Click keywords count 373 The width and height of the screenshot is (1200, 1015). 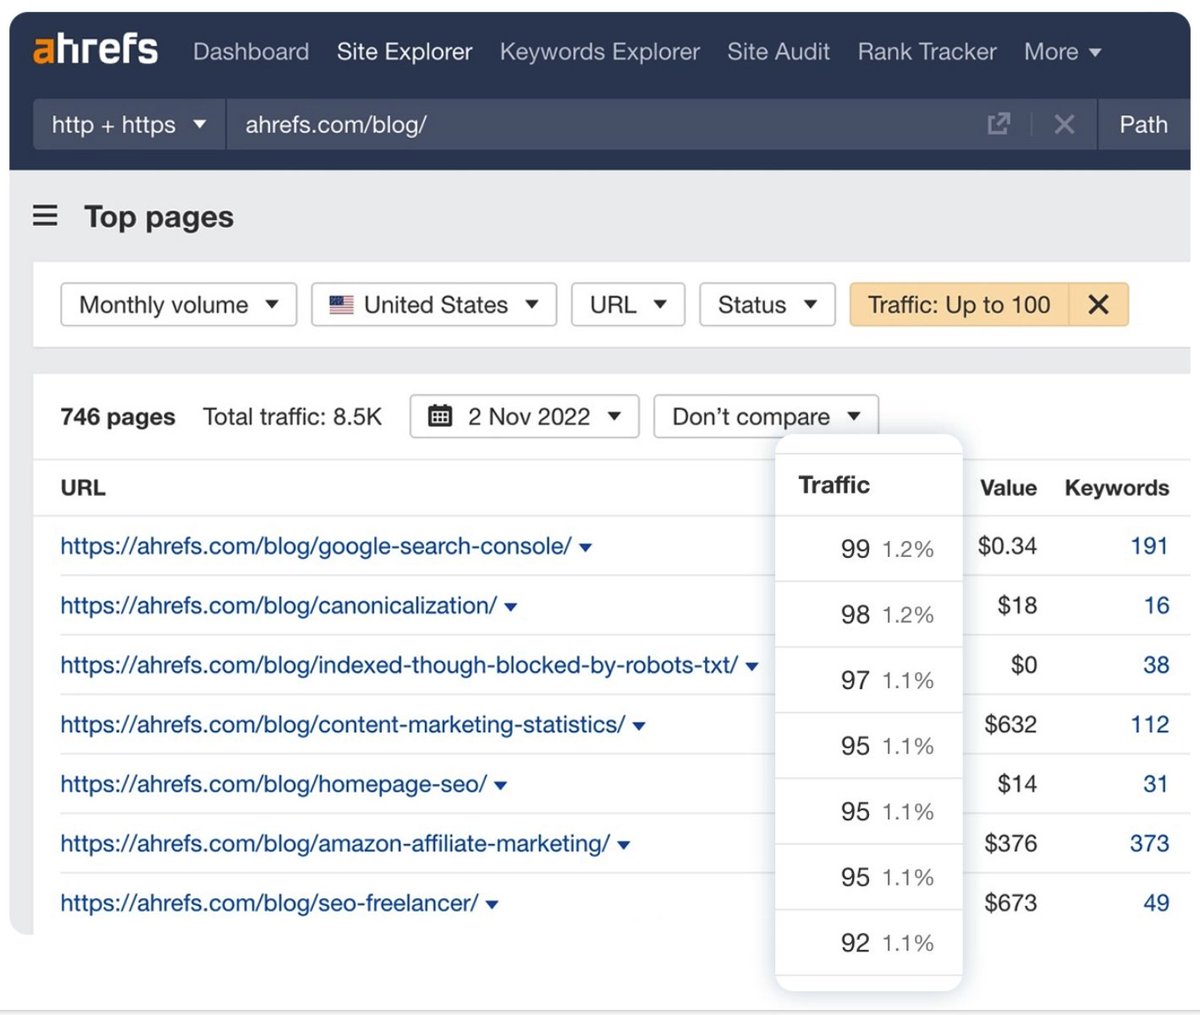click(x=1149, y=843)
